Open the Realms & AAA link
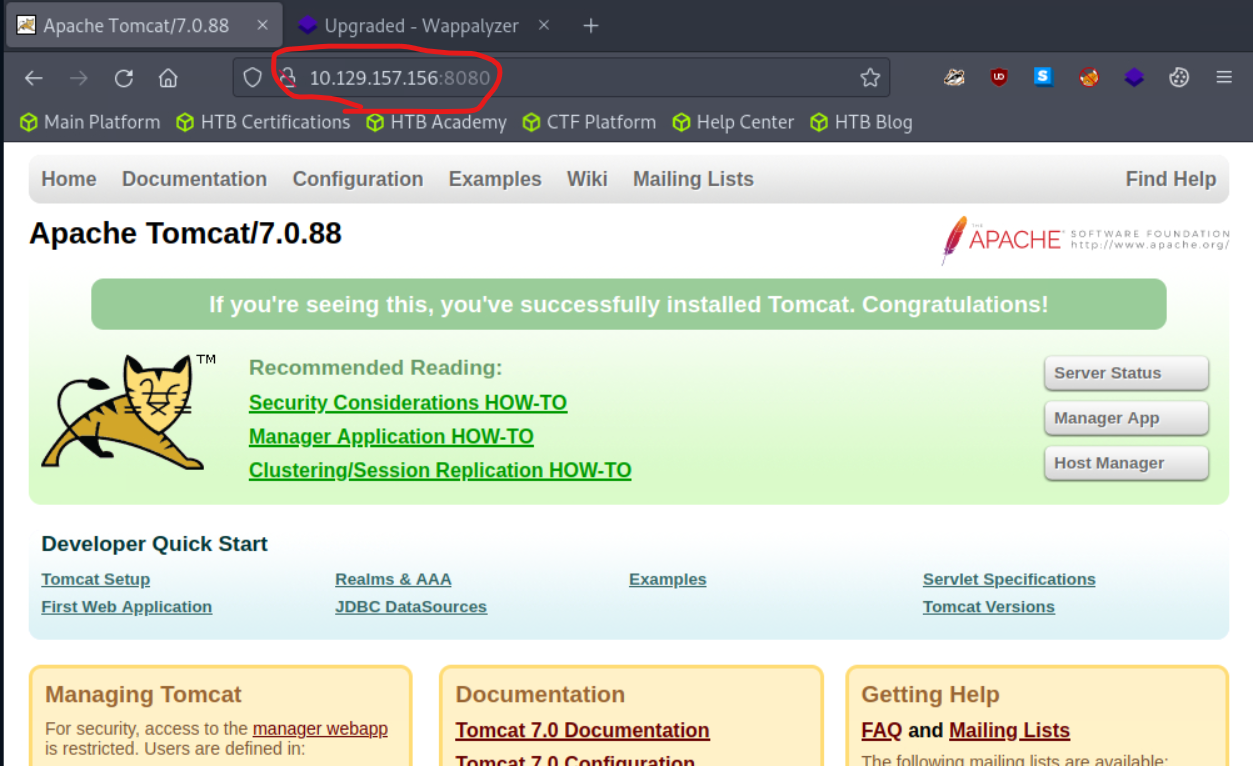Screen dimensions: 1253x766 [393, 579]
